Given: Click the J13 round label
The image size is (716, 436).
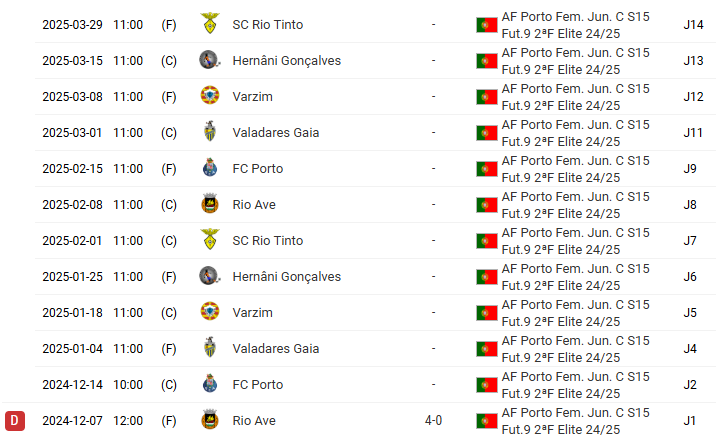Looking at the screenshot, I should [693, 60].
